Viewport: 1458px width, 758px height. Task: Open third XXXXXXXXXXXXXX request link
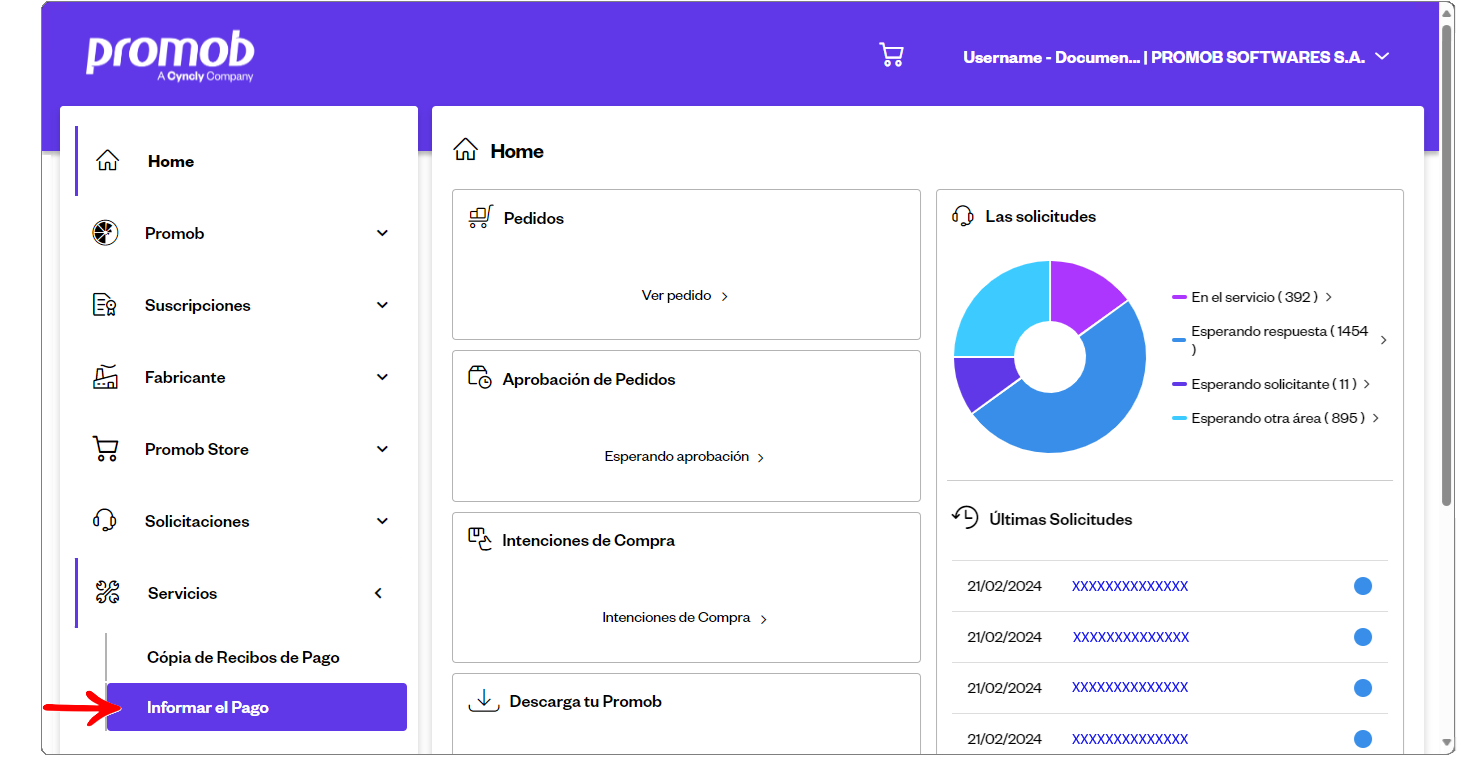[x=1130, y=688]
